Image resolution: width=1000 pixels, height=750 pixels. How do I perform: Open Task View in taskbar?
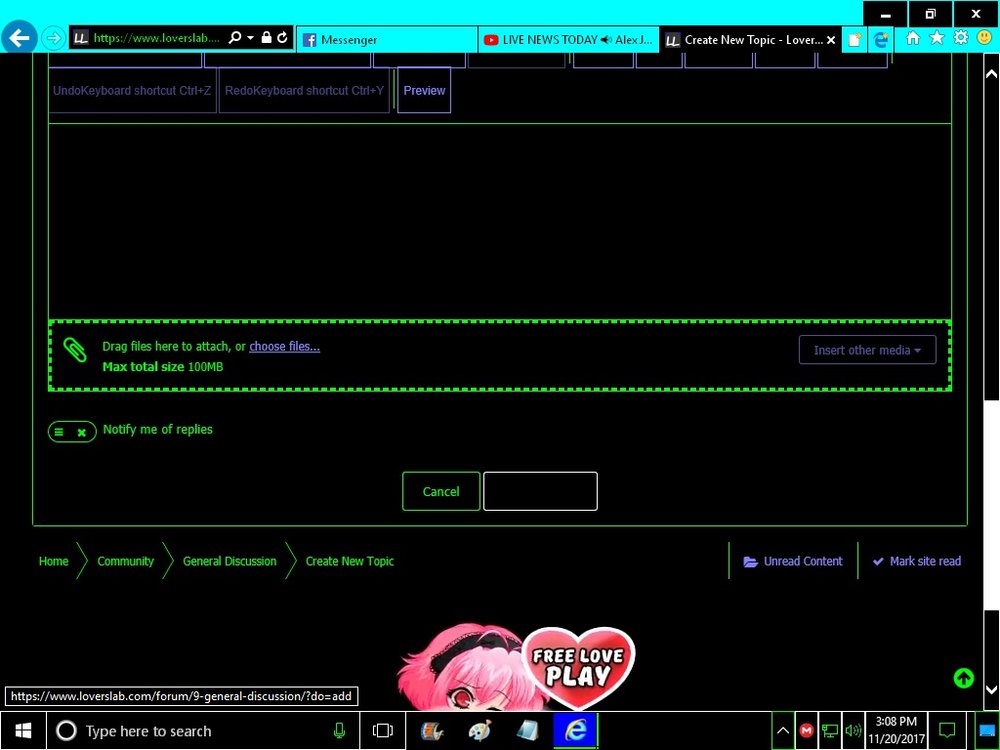click(383, 731)
